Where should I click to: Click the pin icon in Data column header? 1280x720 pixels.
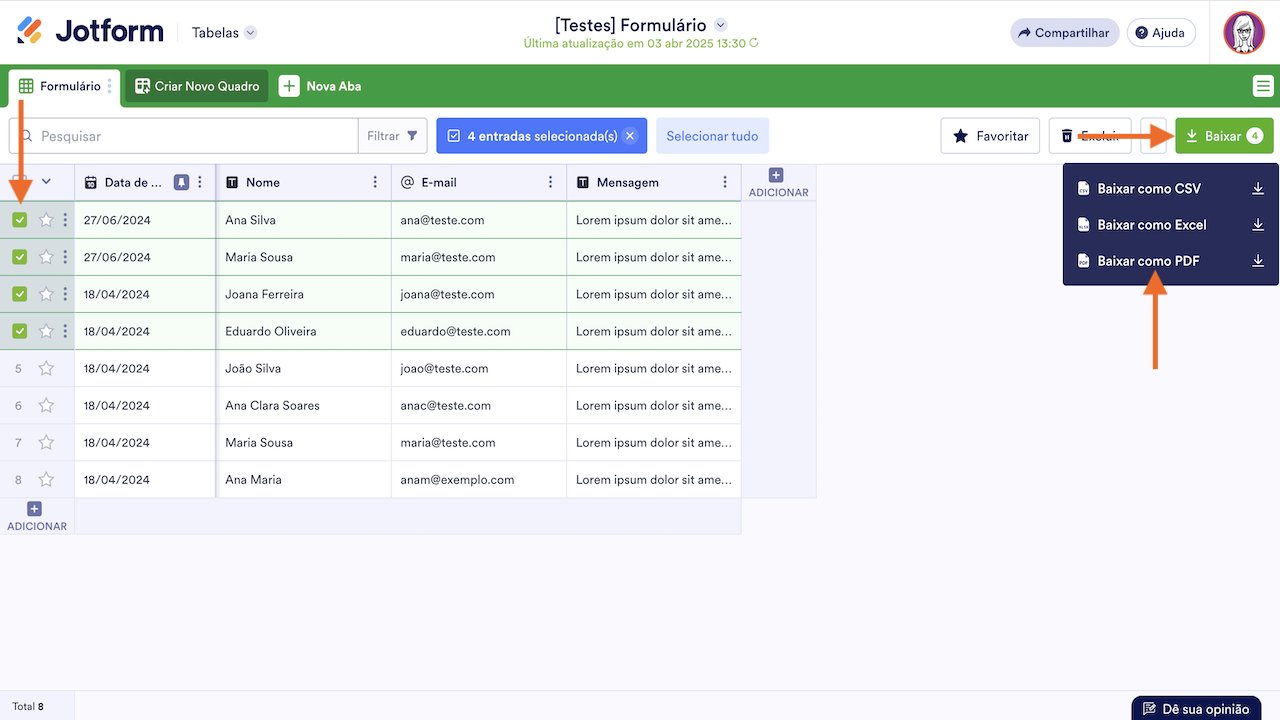tap(181, 182)
